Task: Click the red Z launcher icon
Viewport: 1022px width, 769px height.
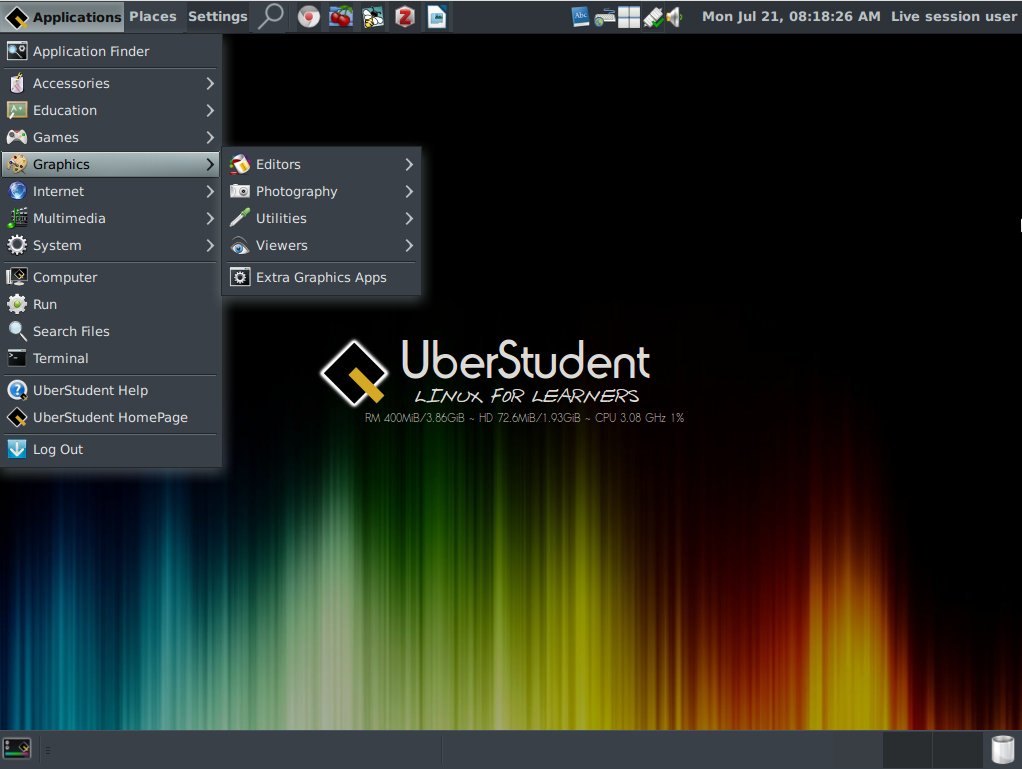Action: tap(405, 16)
